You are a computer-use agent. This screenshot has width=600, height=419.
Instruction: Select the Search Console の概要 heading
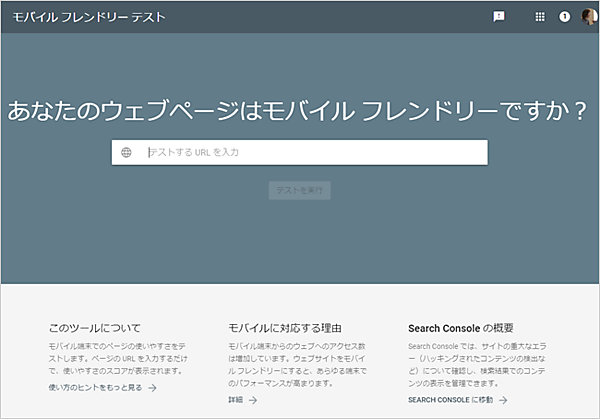coord(461,327)
